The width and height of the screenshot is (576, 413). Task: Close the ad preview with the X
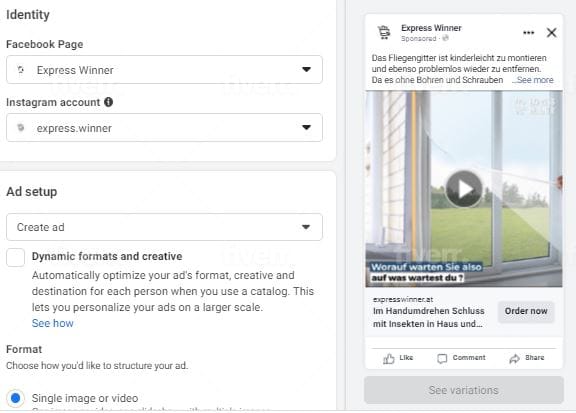click(551, 33)
